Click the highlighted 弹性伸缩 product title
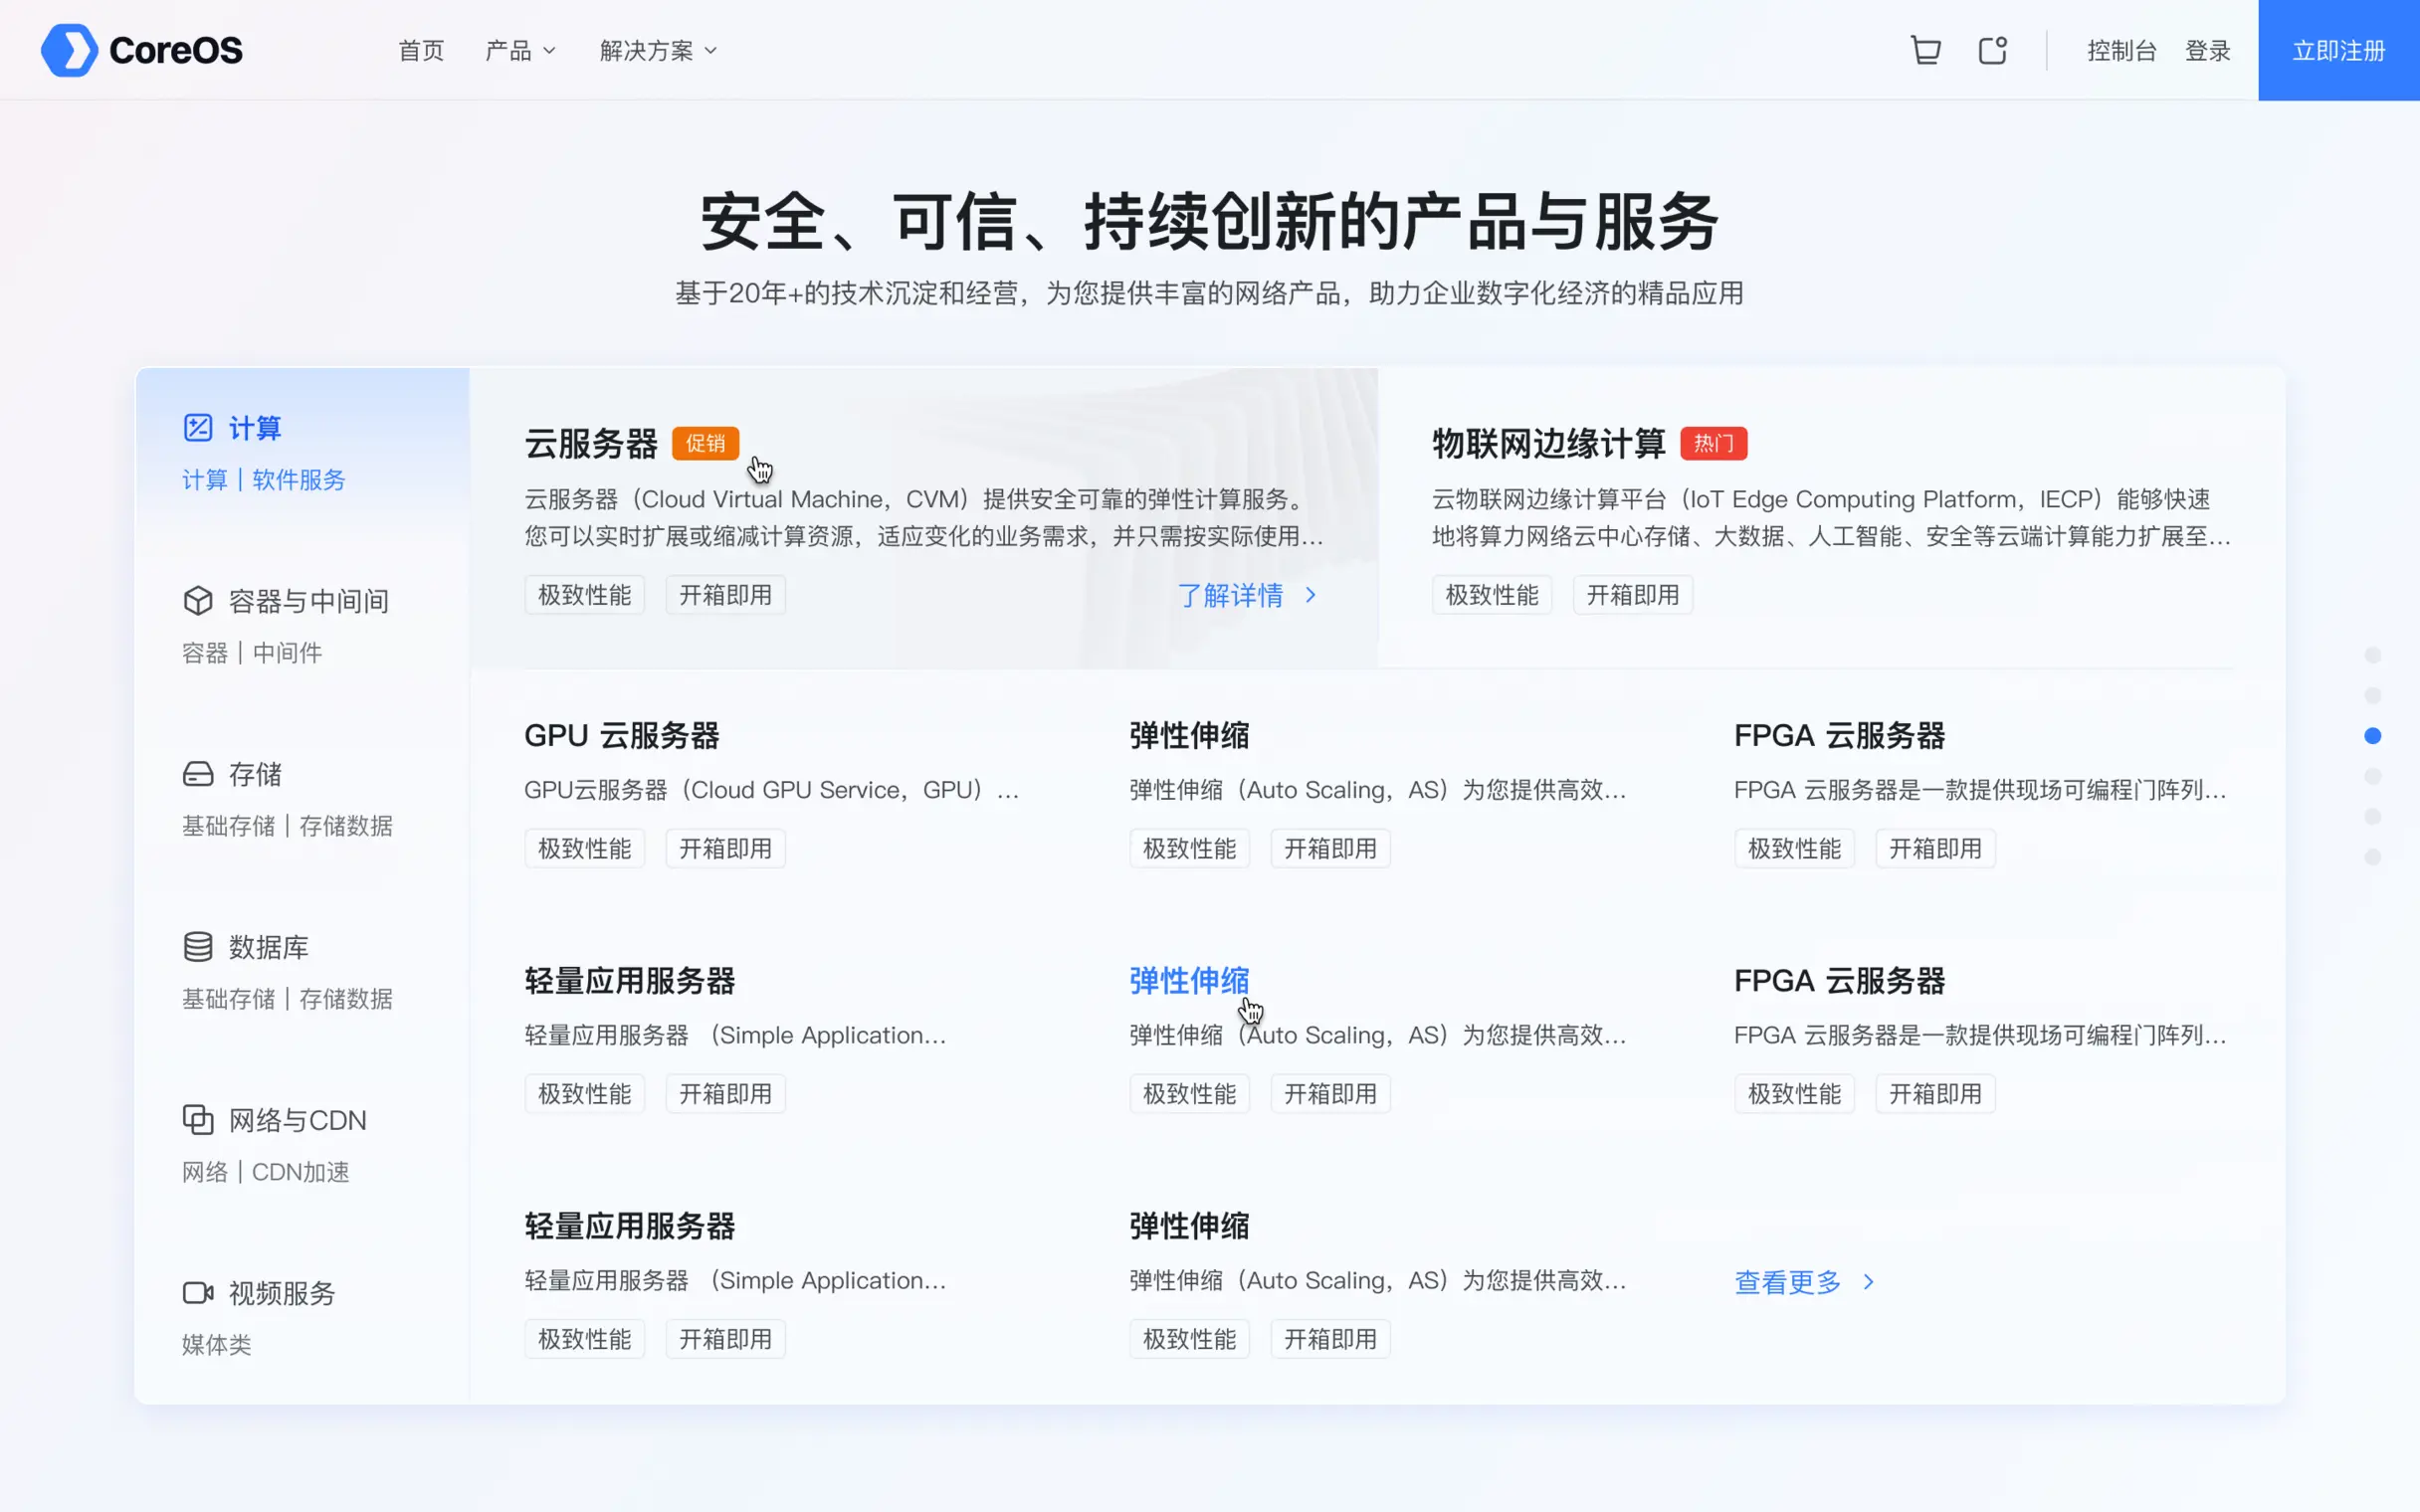This screenshot has width=2420, height=1512. pos(1187,980)
